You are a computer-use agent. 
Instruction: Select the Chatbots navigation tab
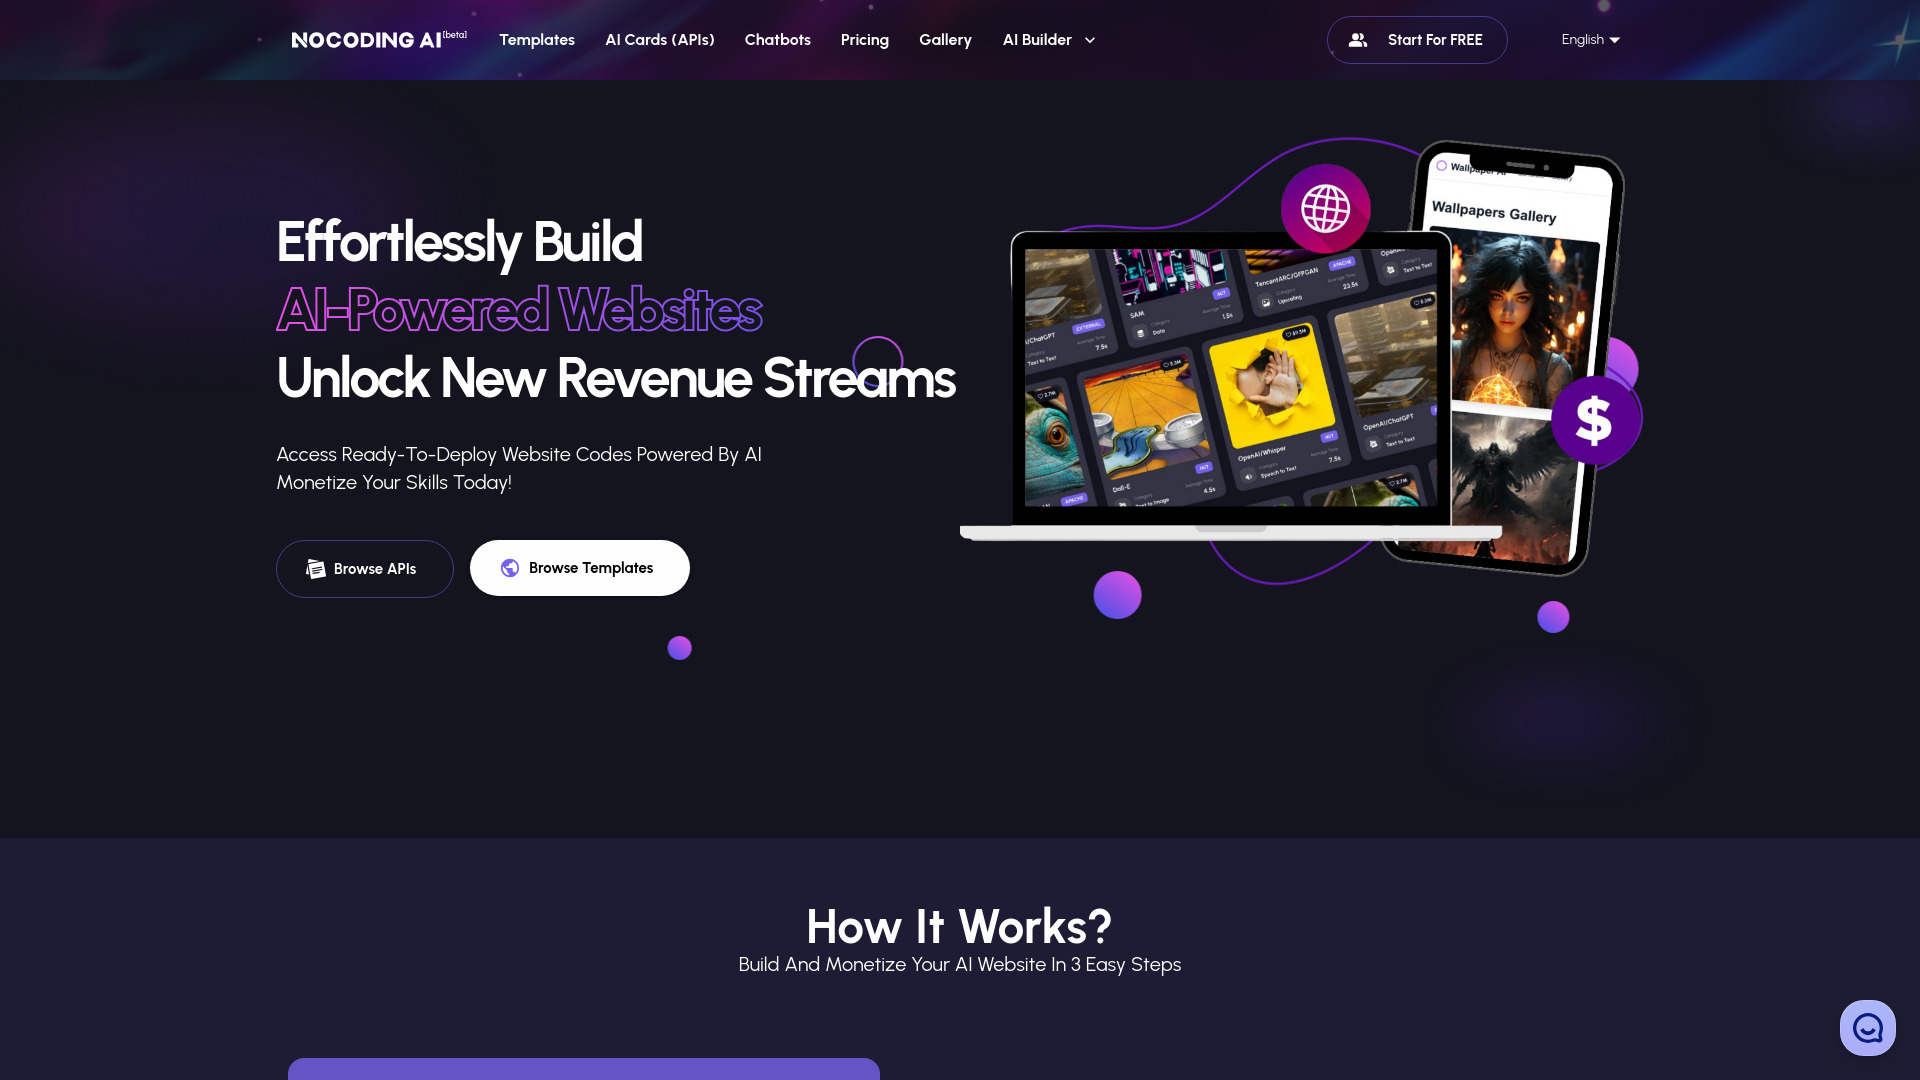[778, 40]
